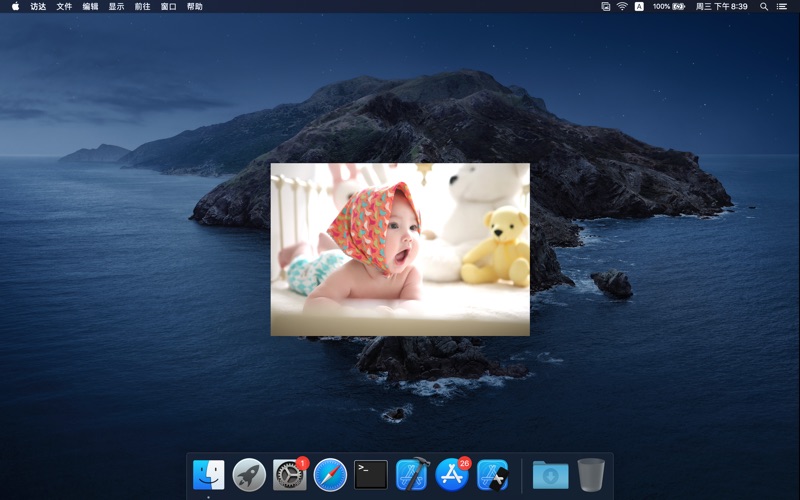The image size is (800, 500).
Task: Launch Launchpad rocket icon
Action: click(x=249, y=474)
